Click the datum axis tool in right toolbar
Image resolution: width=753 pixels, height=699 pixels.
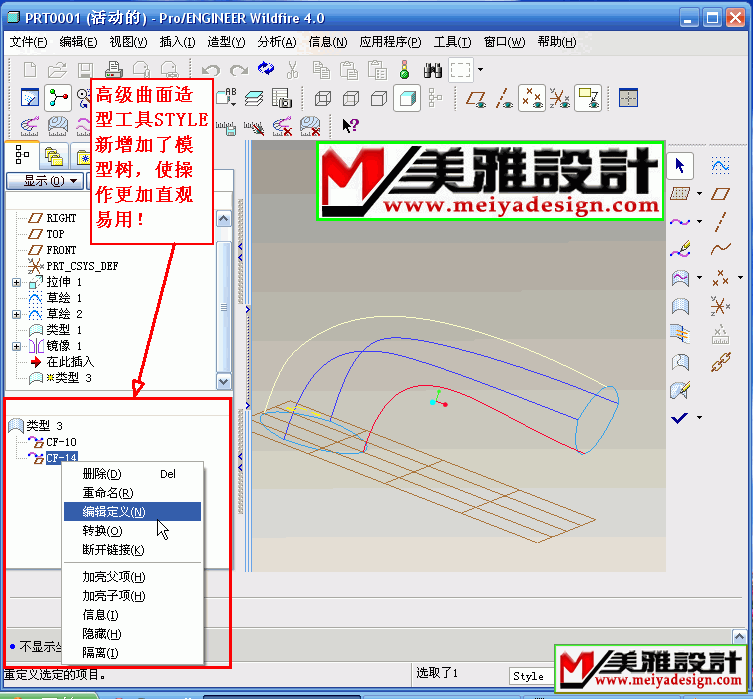(x=720, y=222)
